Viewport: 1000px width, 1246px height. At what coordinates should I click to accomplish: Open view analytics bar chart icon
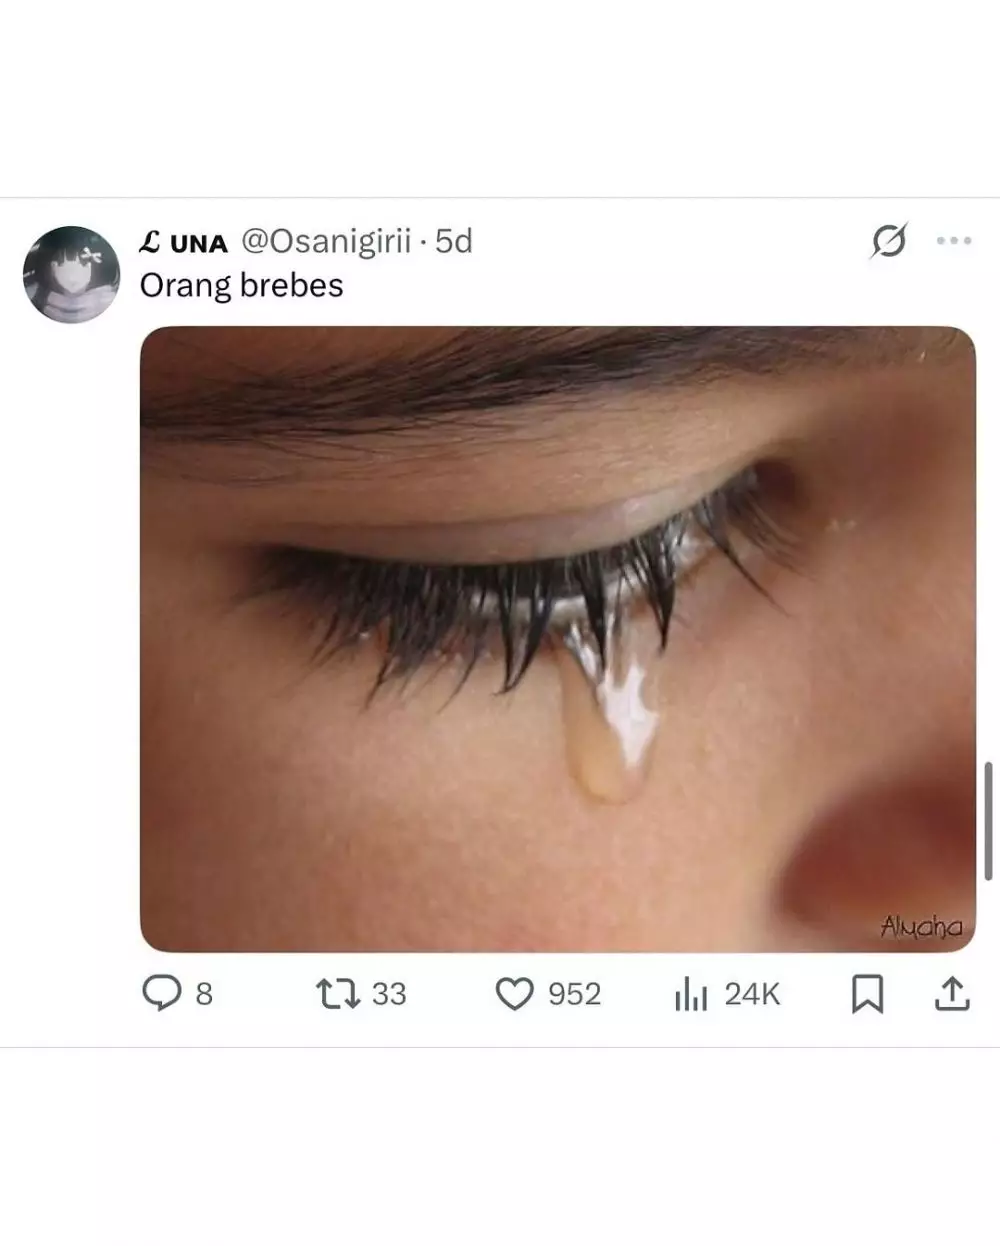click(691, 994)
